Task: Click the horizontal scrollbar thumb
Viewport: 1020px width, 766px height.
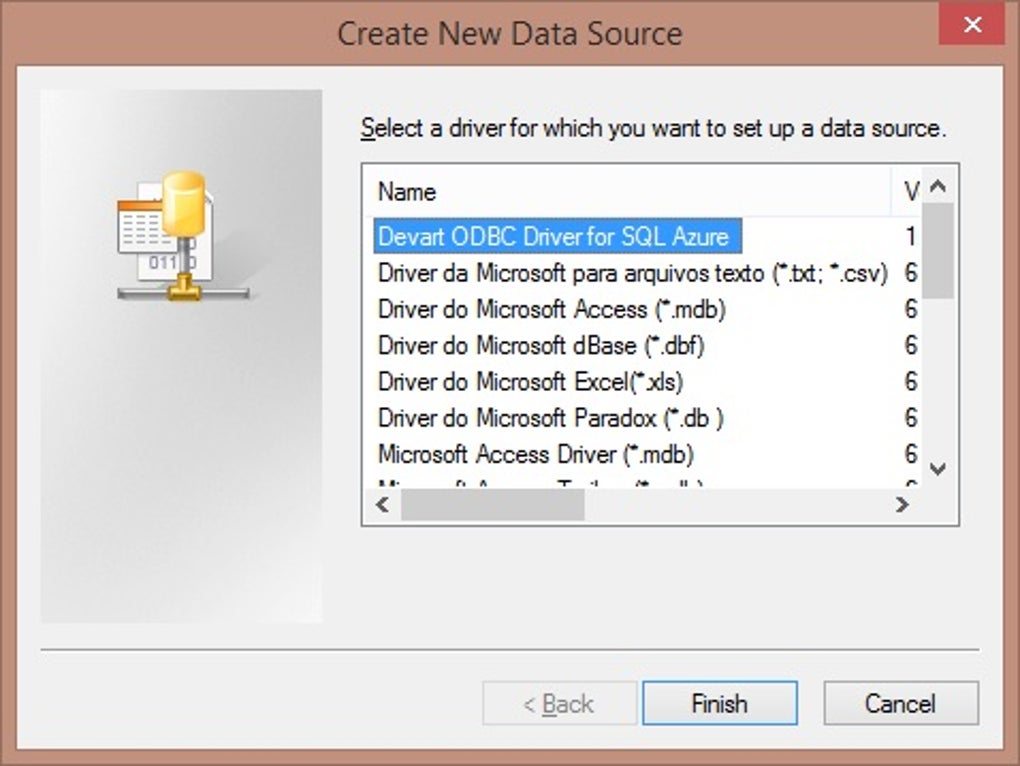Action: [492, 505]
